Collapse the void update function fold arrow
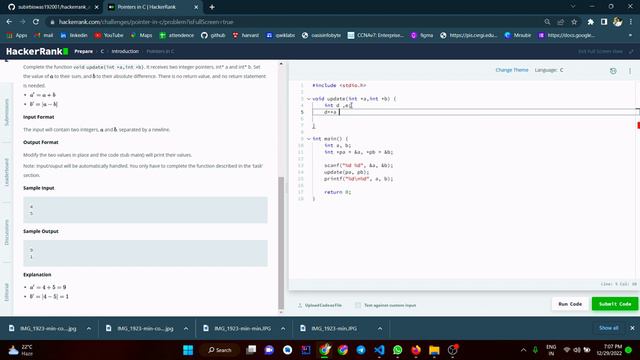The image size is (640, 360). 309,99
